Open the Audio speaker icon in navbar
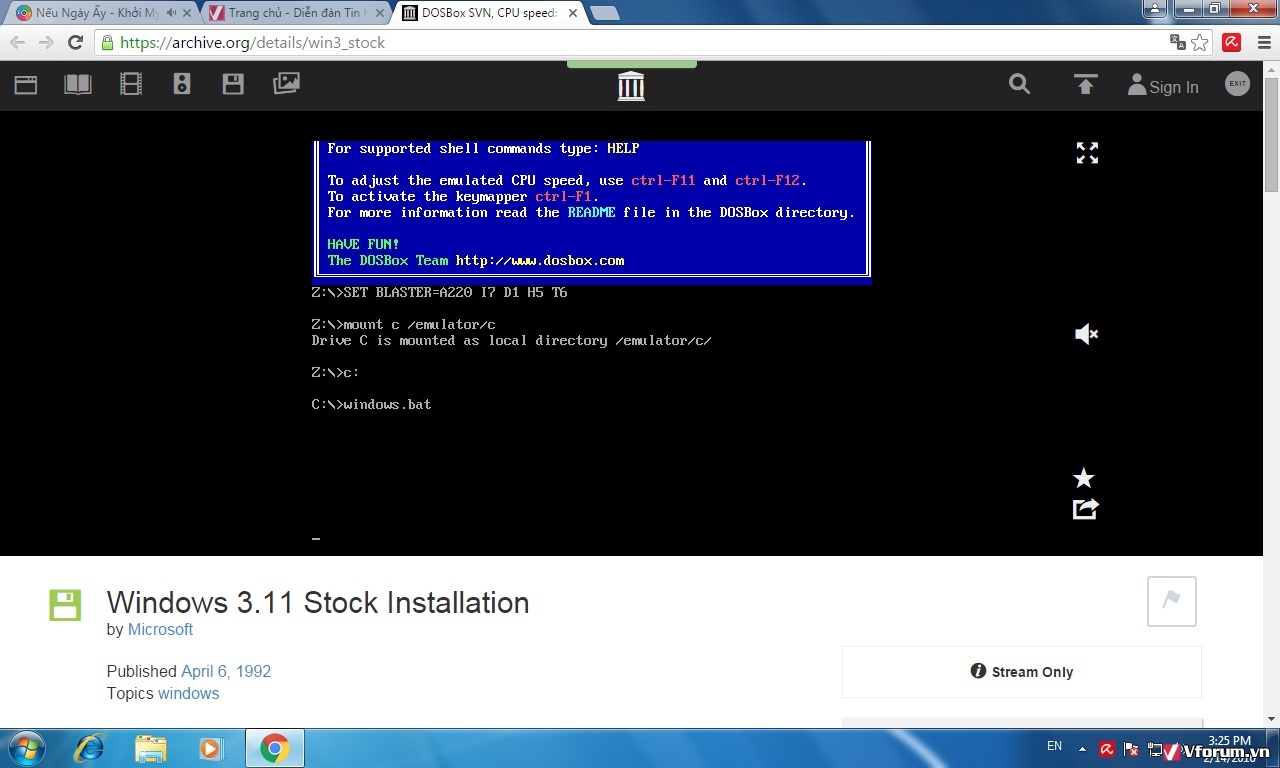Screen dimensions: 1280x768 [182, 85]
